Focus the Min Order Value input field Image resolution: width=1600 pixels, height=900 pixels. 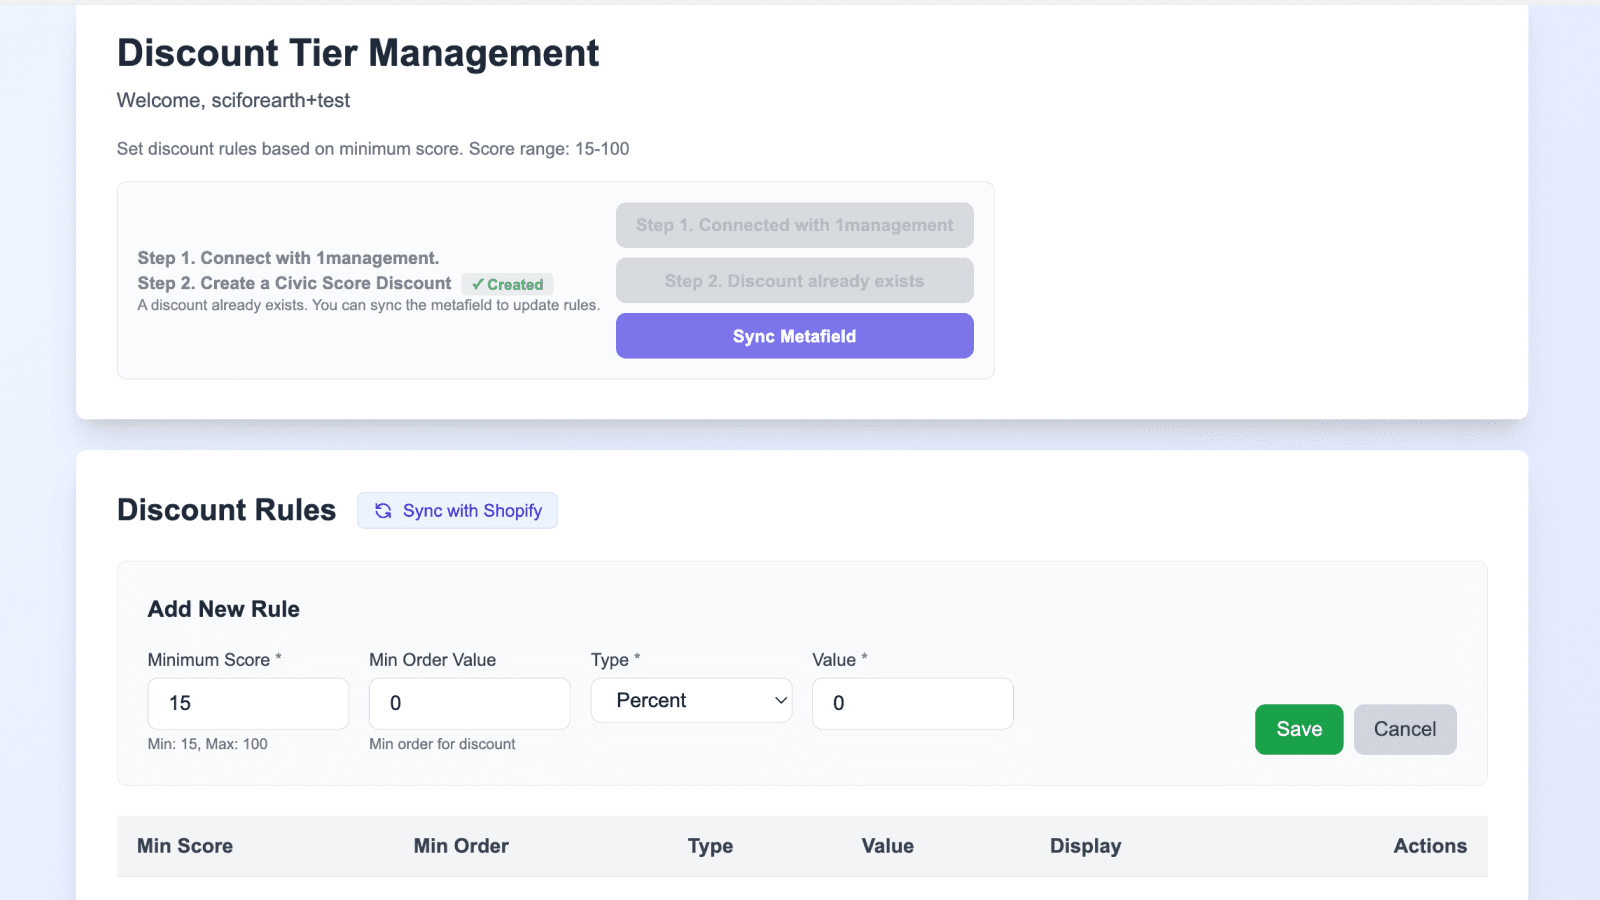tap(470, 704)
